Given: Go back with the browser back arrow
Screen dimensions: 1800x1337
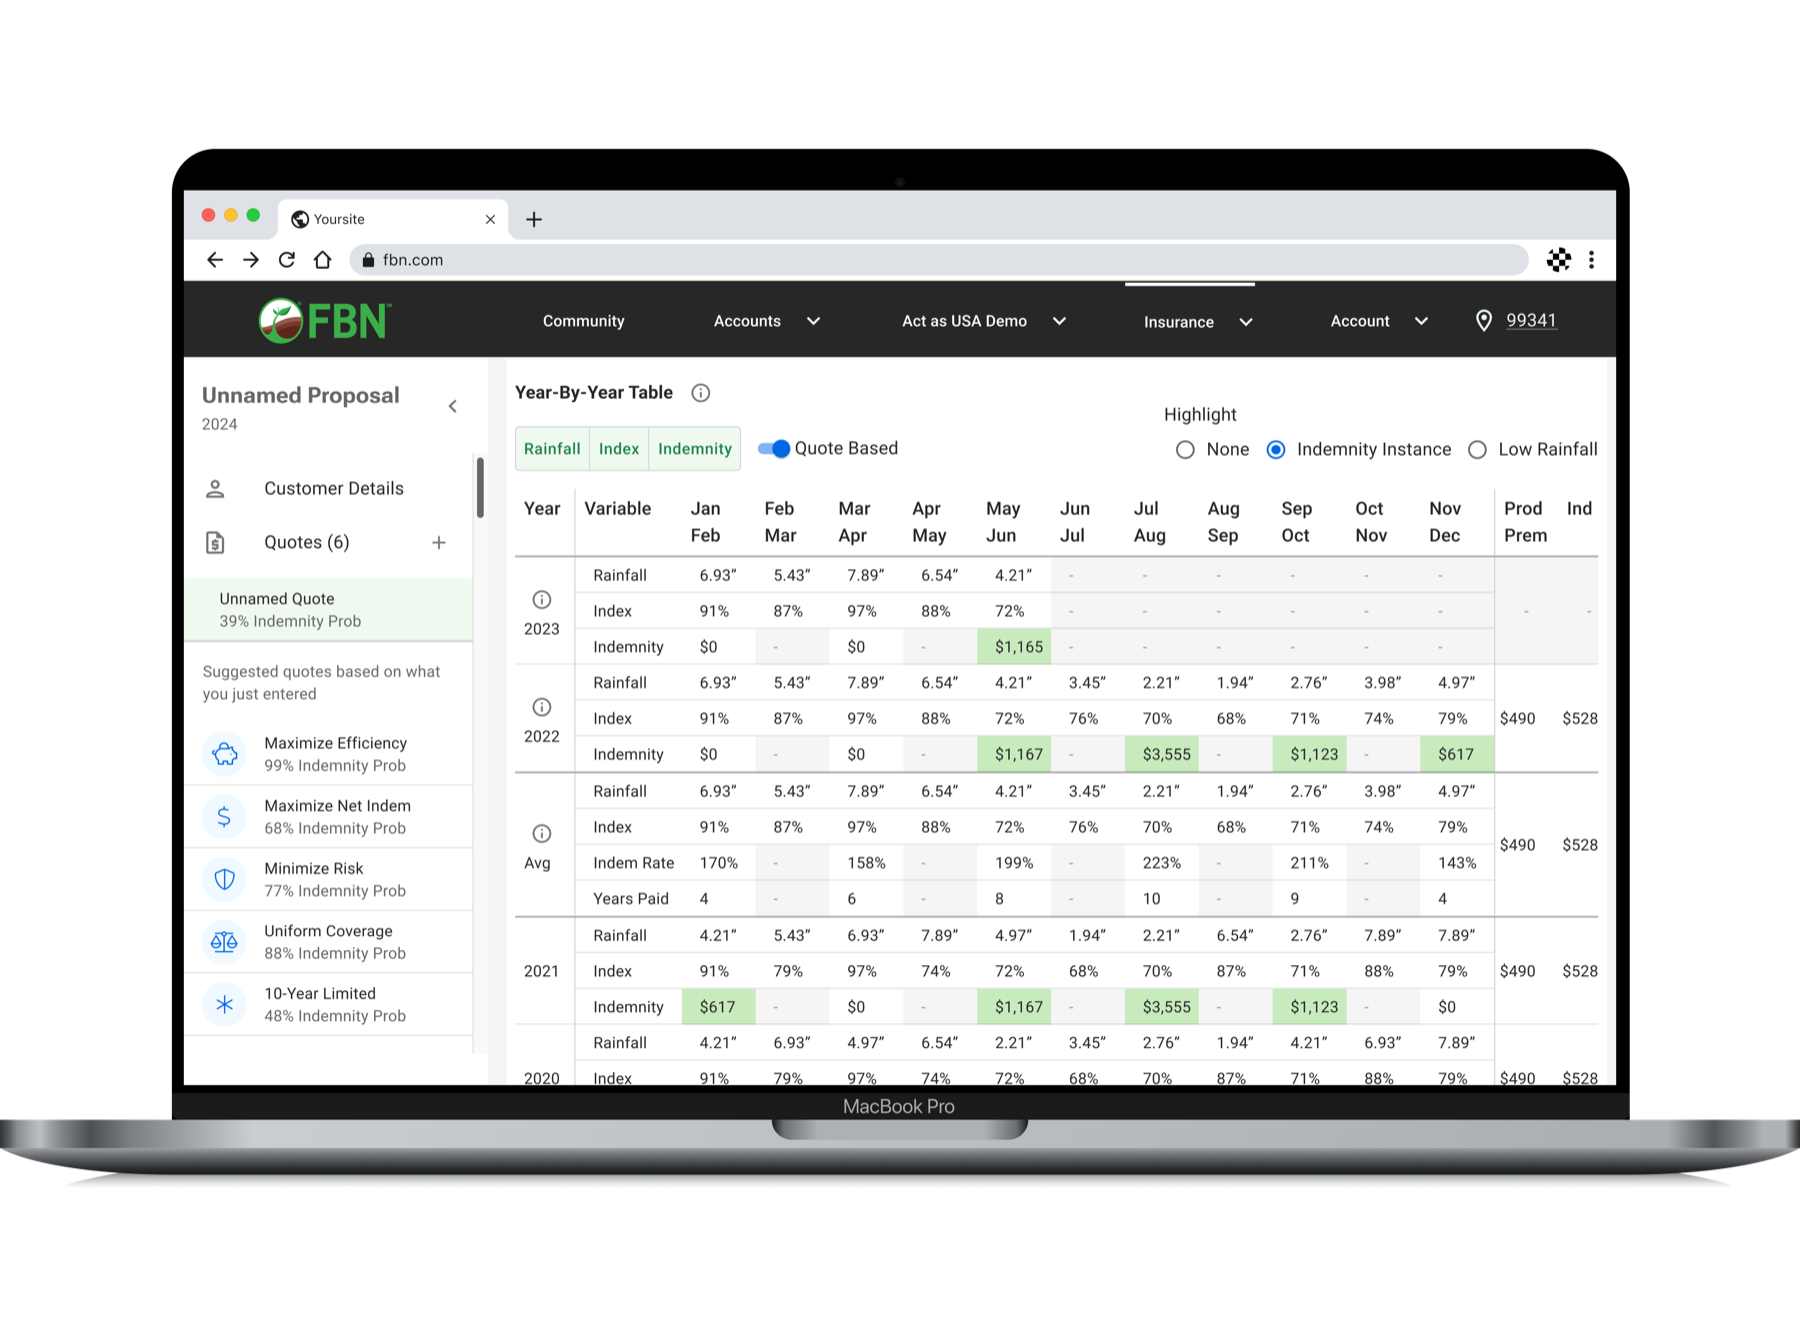Looking at the screenshot, I should (x=215, y=260).
